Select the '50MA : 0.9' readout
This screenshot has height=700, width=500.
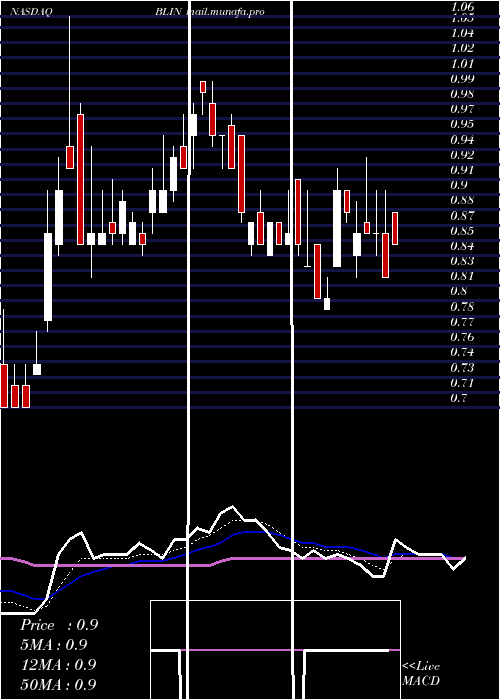(59, 684)
